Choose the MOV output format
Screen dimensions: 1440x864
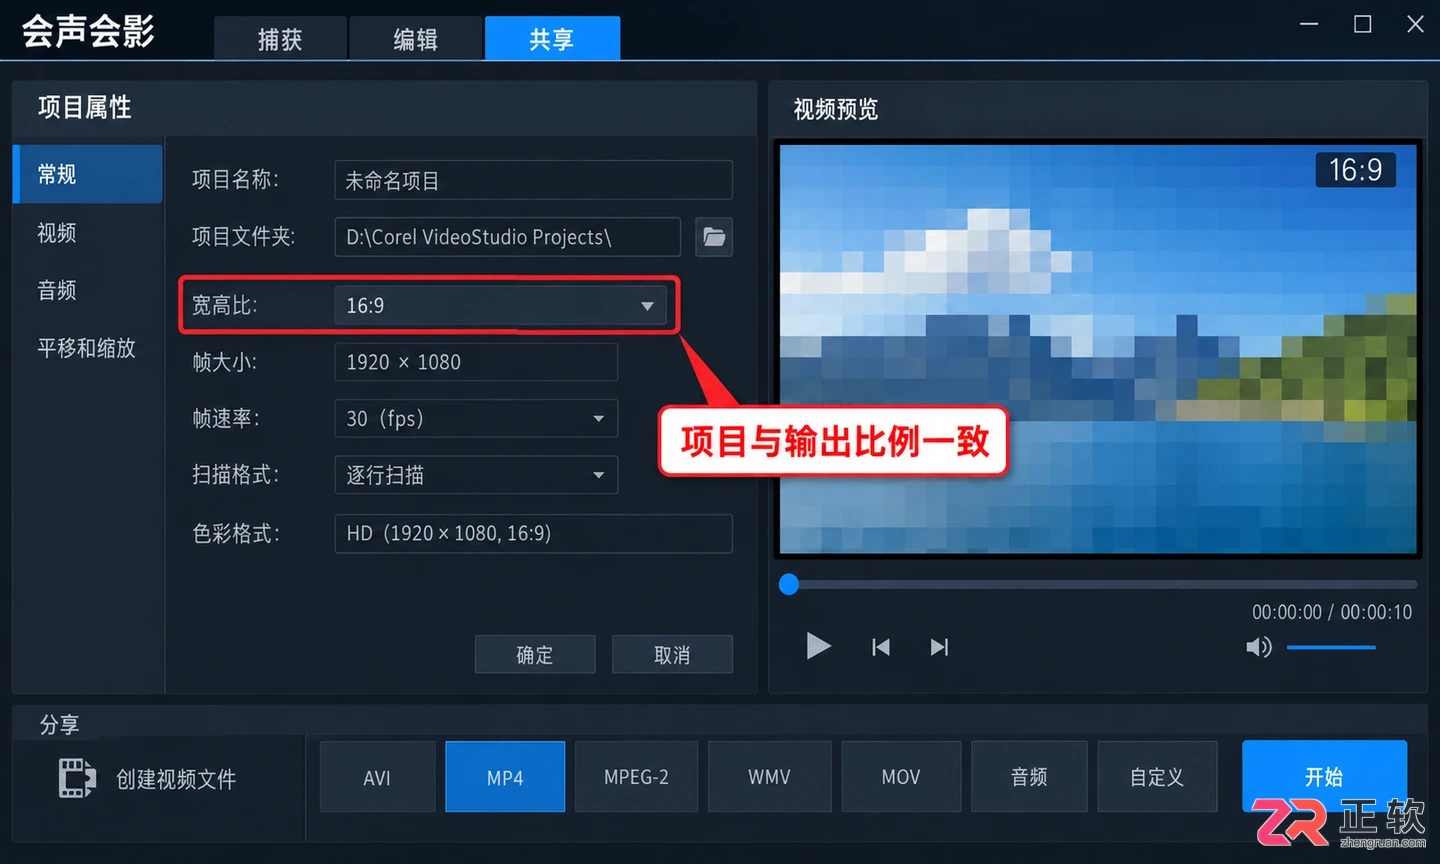pos(901,777)
